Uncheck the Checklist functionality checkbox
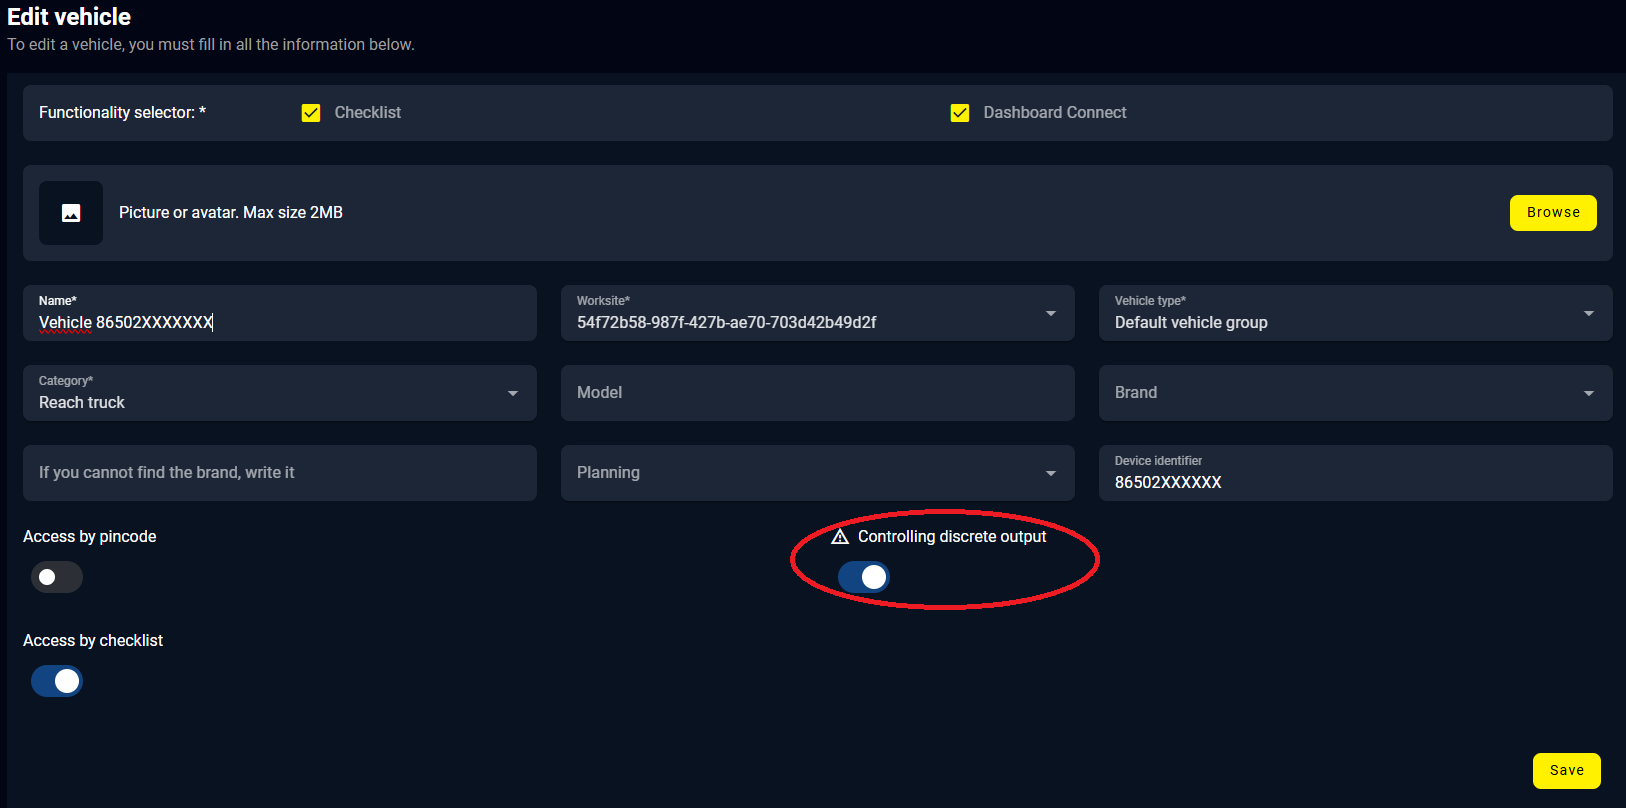Image resolution: width=1626 pixels, height=808 pixels. pyautogui.click(x=311, y=113)
